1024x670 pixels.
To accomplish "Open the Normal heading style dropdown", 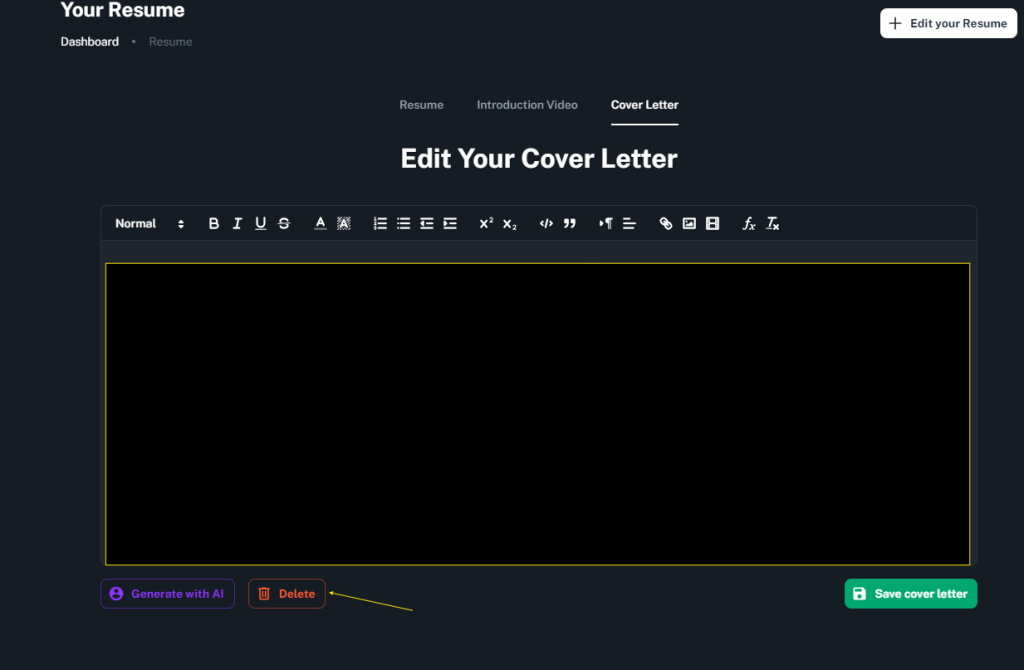I will pos(150,223).
